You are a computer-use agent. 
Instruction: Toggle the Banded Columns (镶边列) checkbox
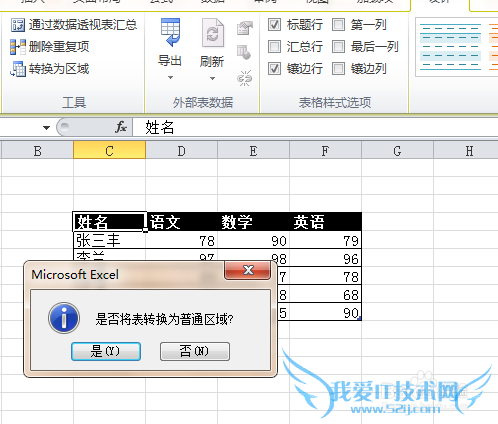(338, 69)
